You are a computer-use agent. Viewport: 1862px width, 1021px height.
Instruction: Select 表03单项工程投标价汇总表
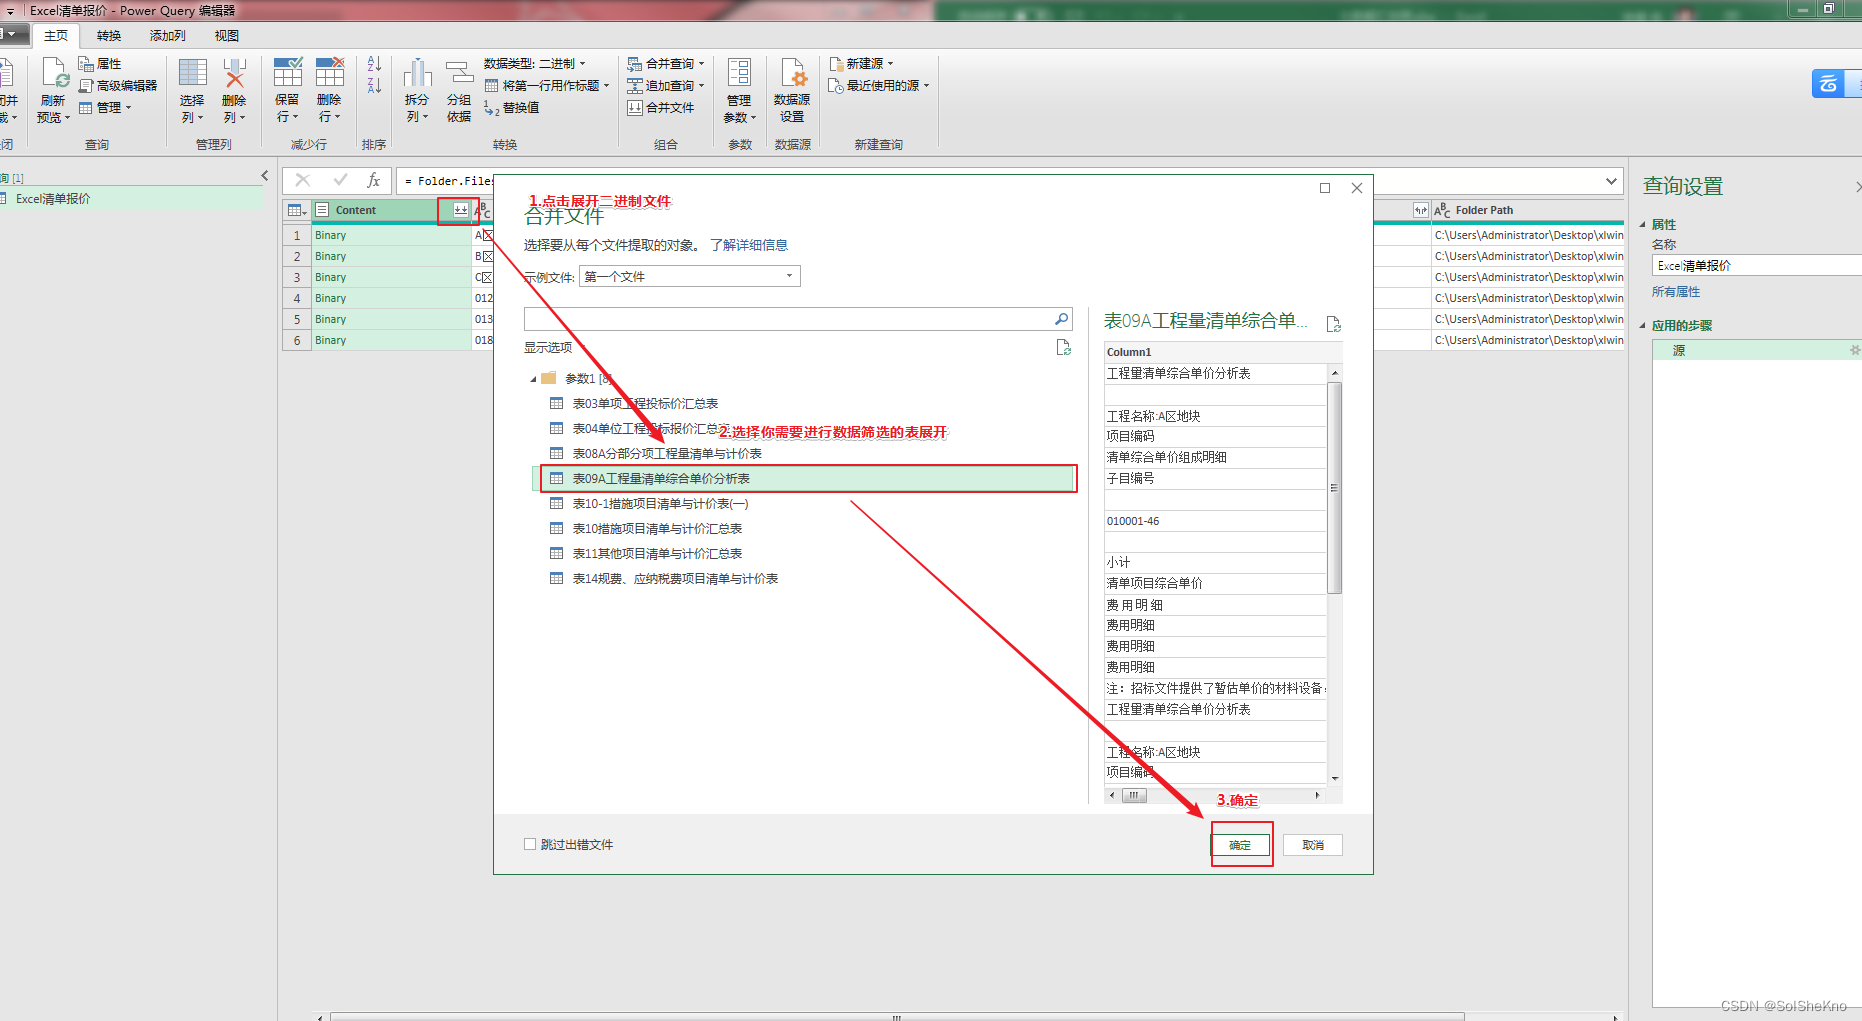[x=645, y=404]
